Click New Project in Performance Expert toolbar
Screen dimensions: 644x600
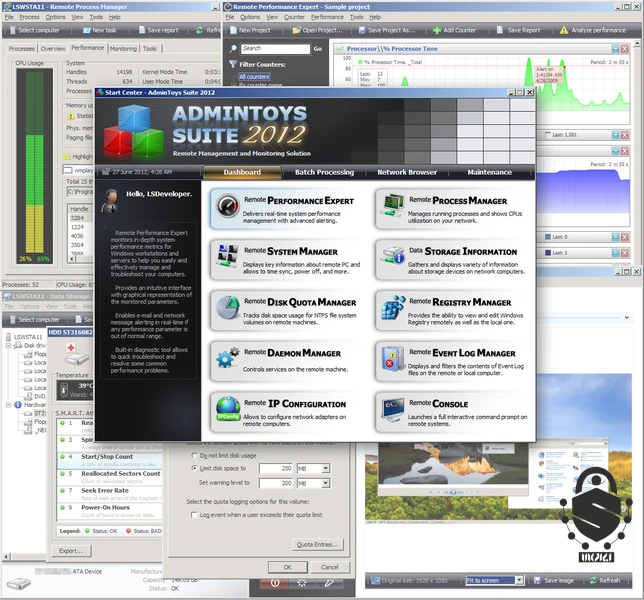pyautogui.click(x=250, y=30)
